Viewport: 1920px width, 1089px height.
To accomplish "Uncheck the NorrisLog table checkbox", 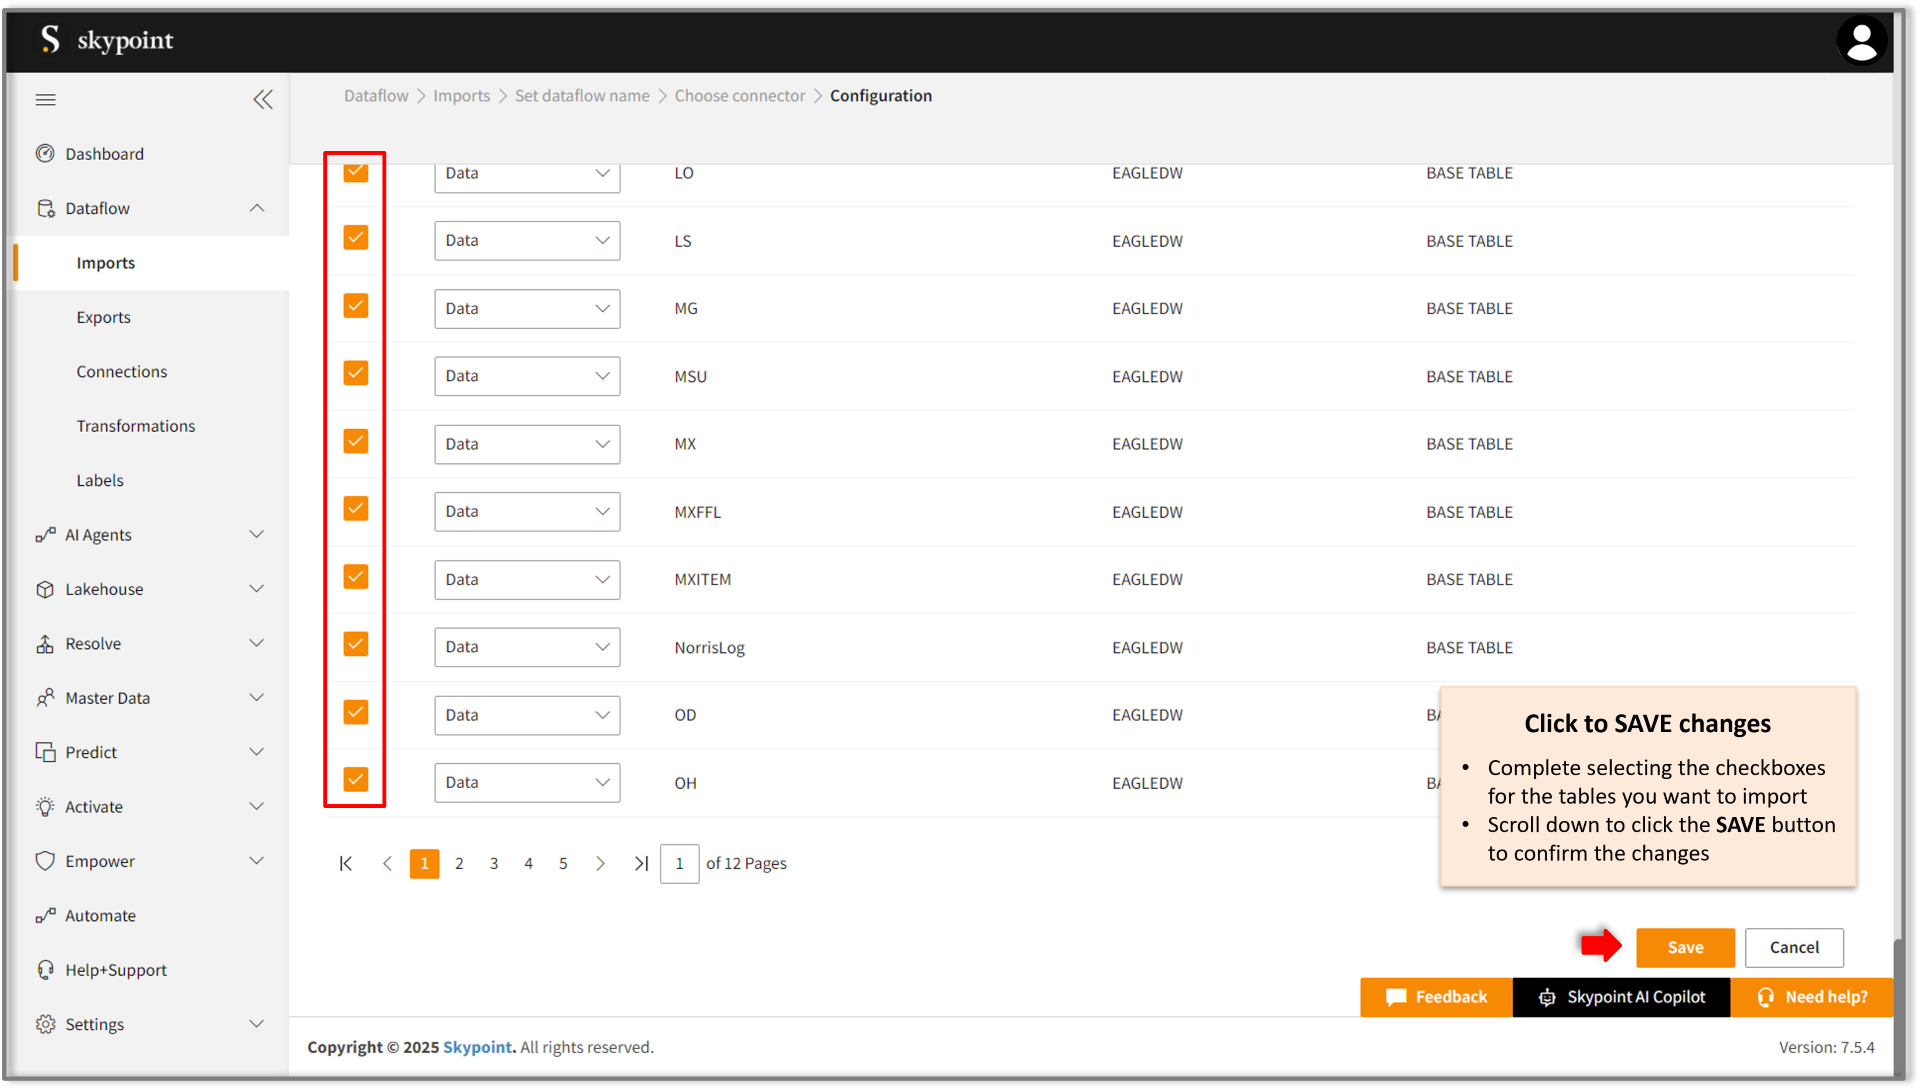I will 356,644.
